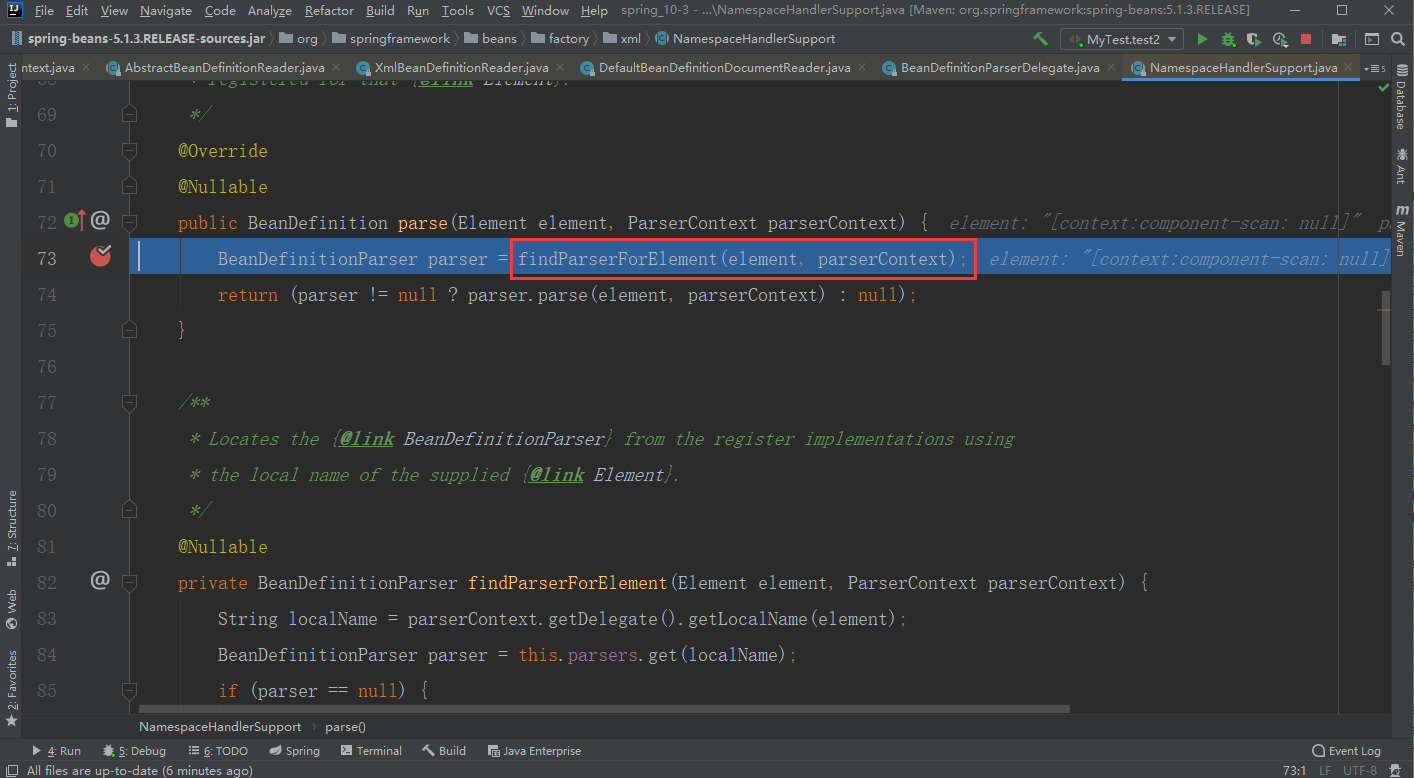Click NamespaceHandlerSupport in the bottom breadcrumb

pos(220,727)
